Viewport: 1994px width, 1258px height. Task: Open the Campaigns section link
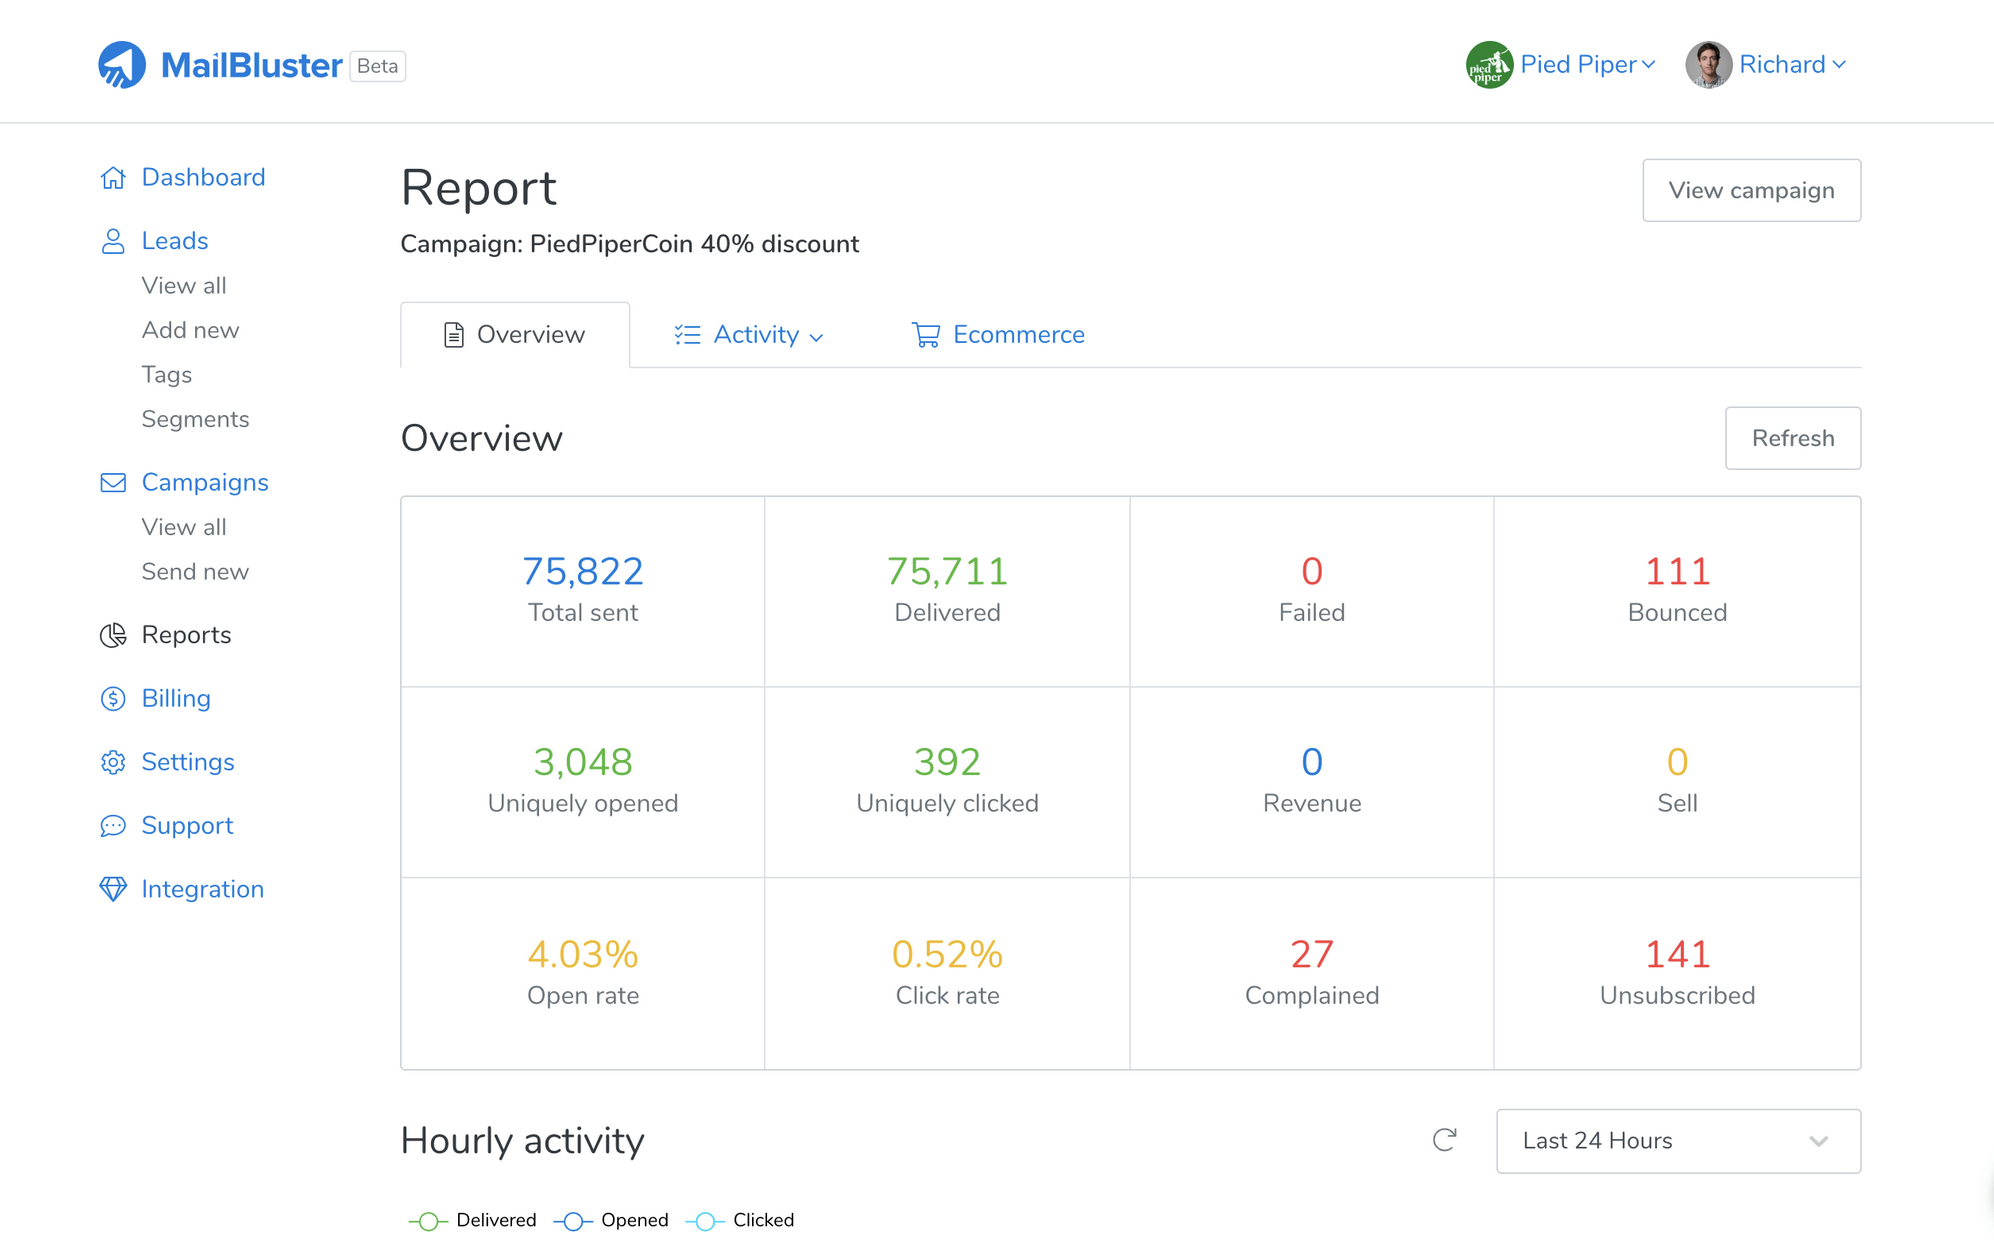click(x=205, y=483)
